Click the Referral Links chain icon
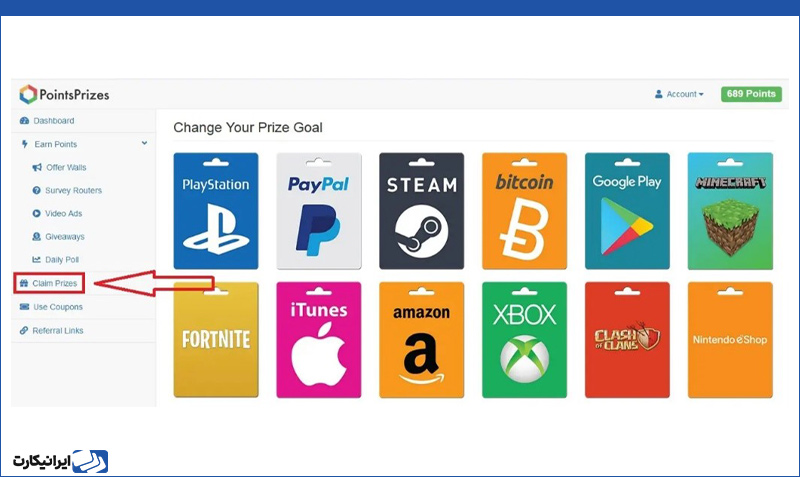 tap(24, 331)
